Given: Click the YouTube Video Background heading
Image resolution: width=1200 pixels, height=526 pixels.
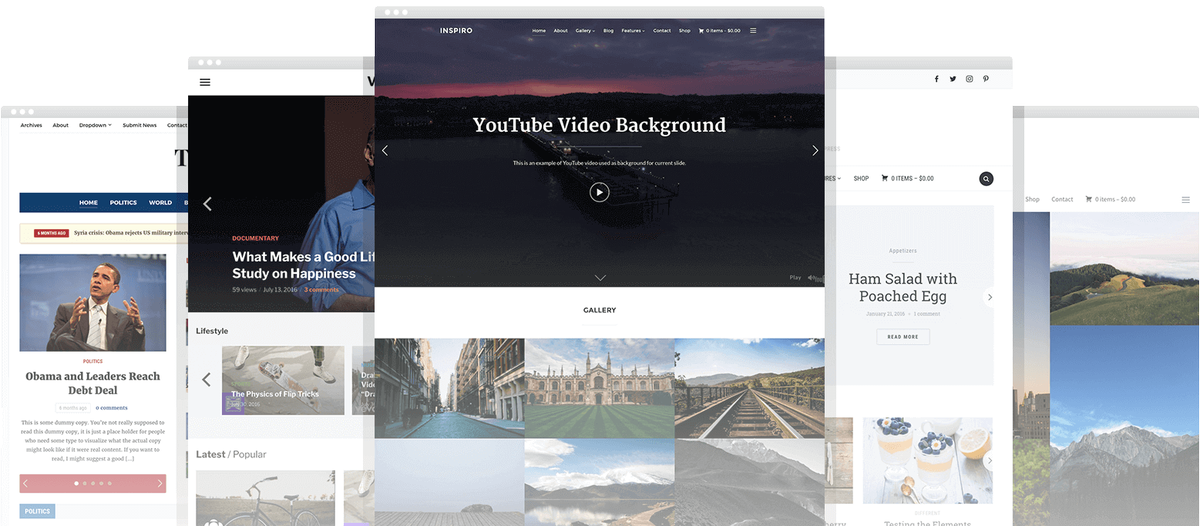Looking at the screenshot, I should 599,125.
